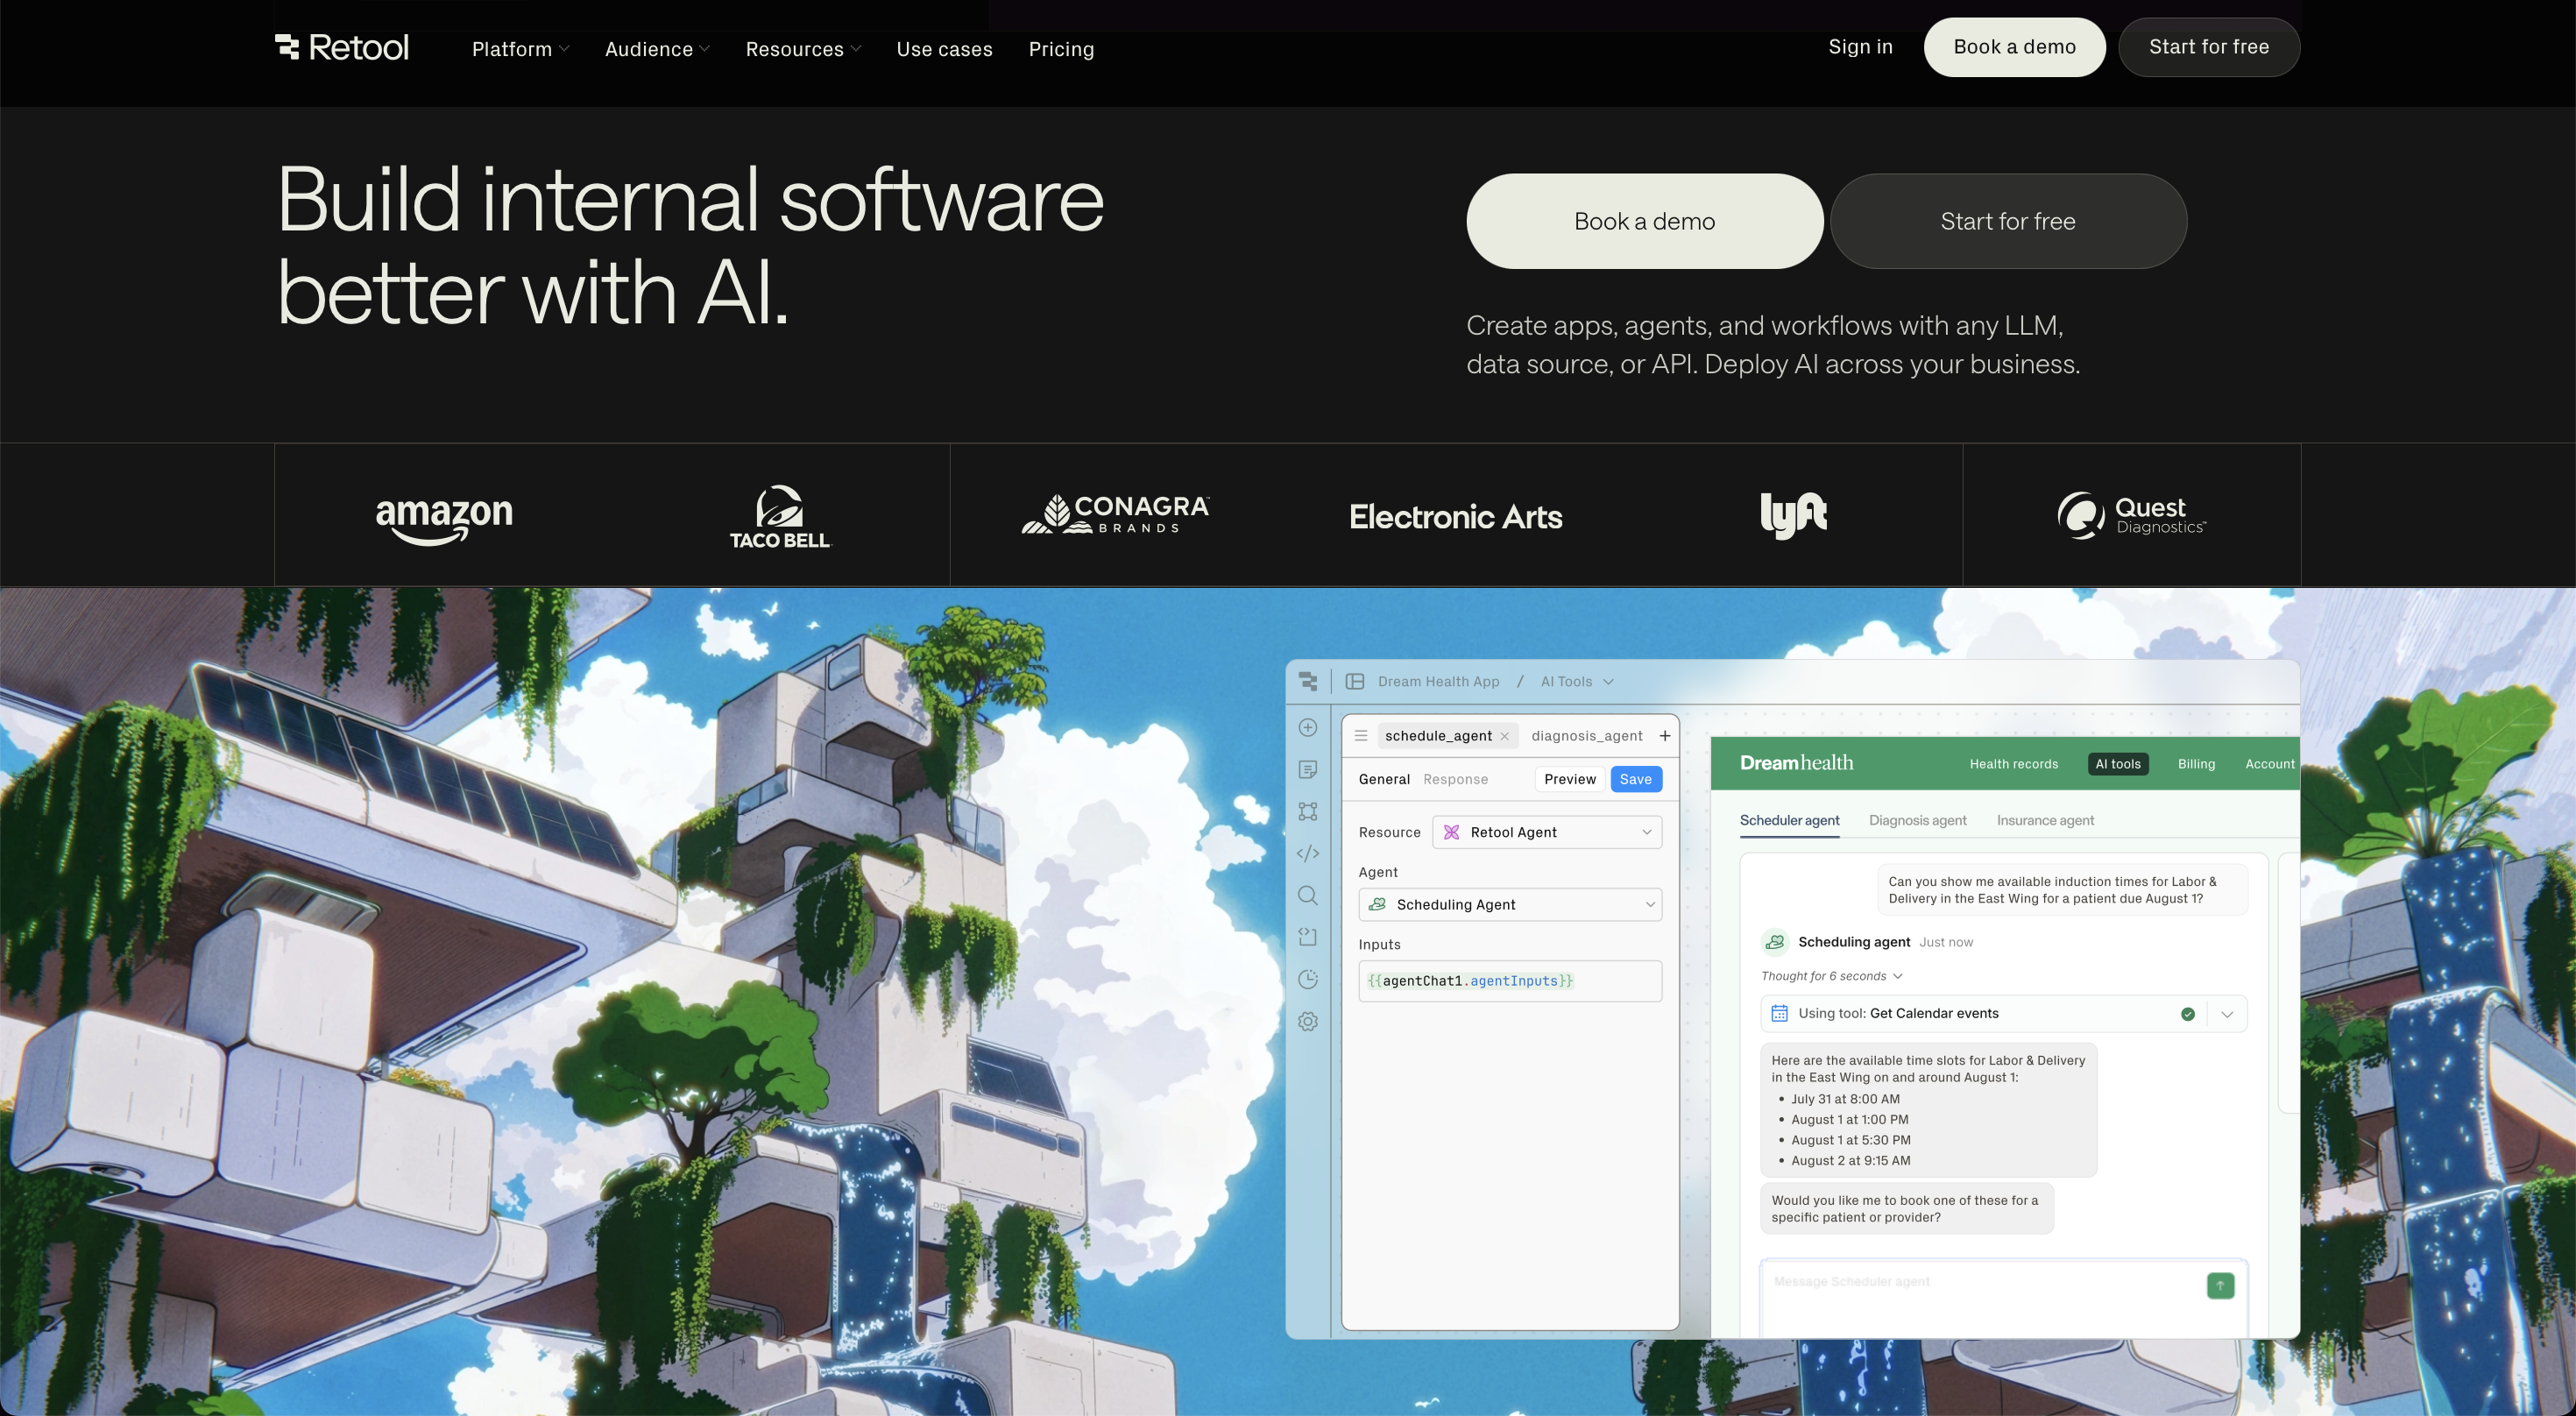Click the Conagra Brands logo
The image size is (2576, 1416).
1116,515
